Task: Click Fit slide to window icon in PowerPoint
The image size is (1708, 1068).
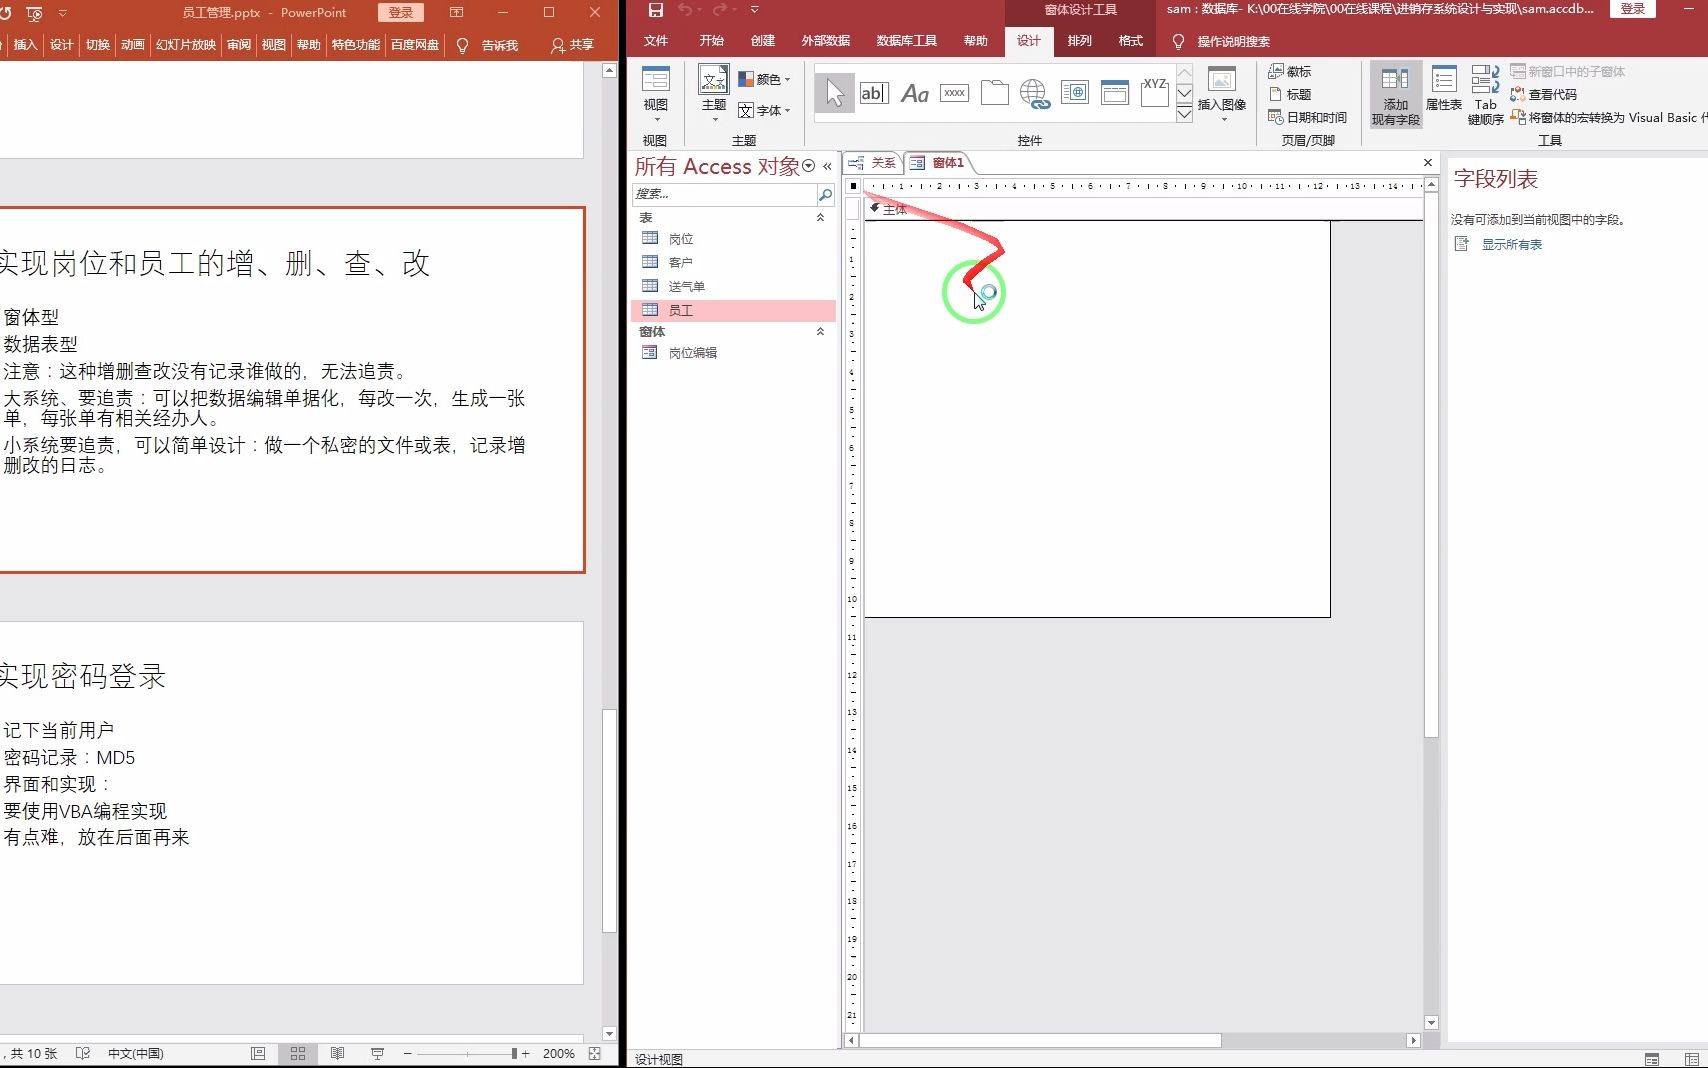Action: click(595, 1053)
